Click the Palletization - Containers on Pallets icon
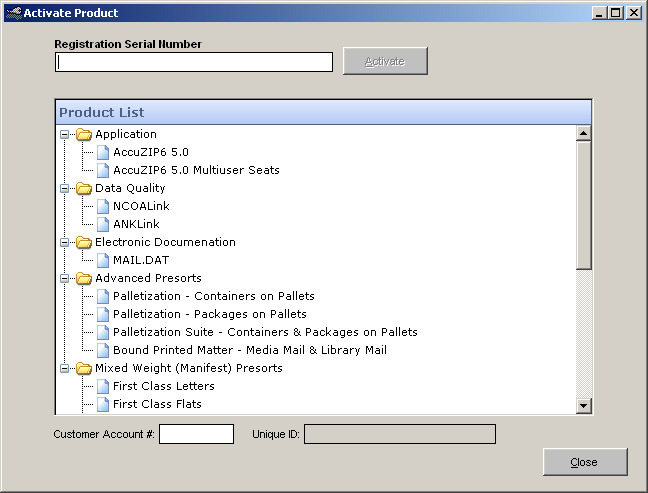This screenshot has height=493, width=648. (x=102, y=296)
